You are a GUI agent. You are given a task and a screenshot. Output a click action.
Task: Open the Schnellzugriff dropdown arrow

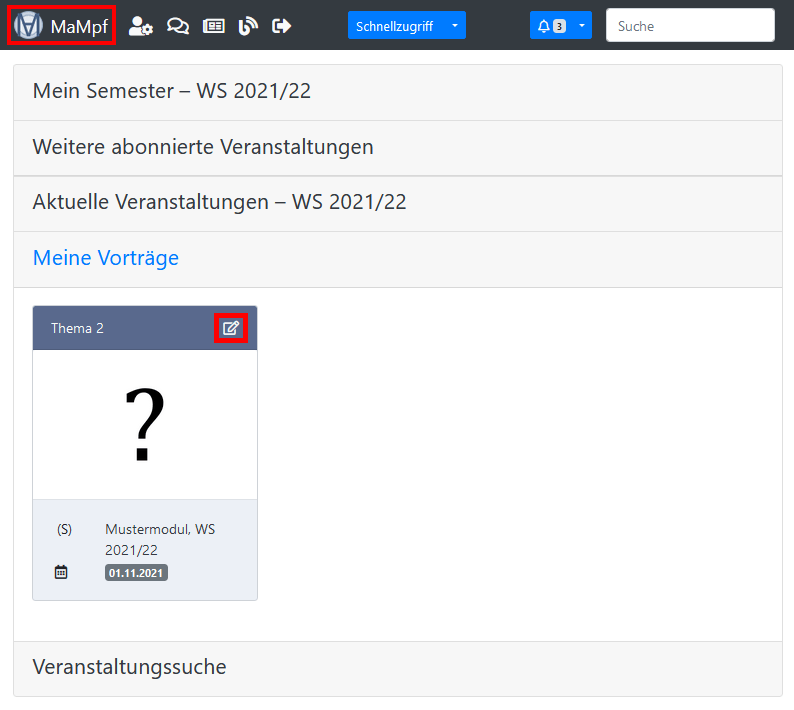pyautogui.click(x=454, y=26)
